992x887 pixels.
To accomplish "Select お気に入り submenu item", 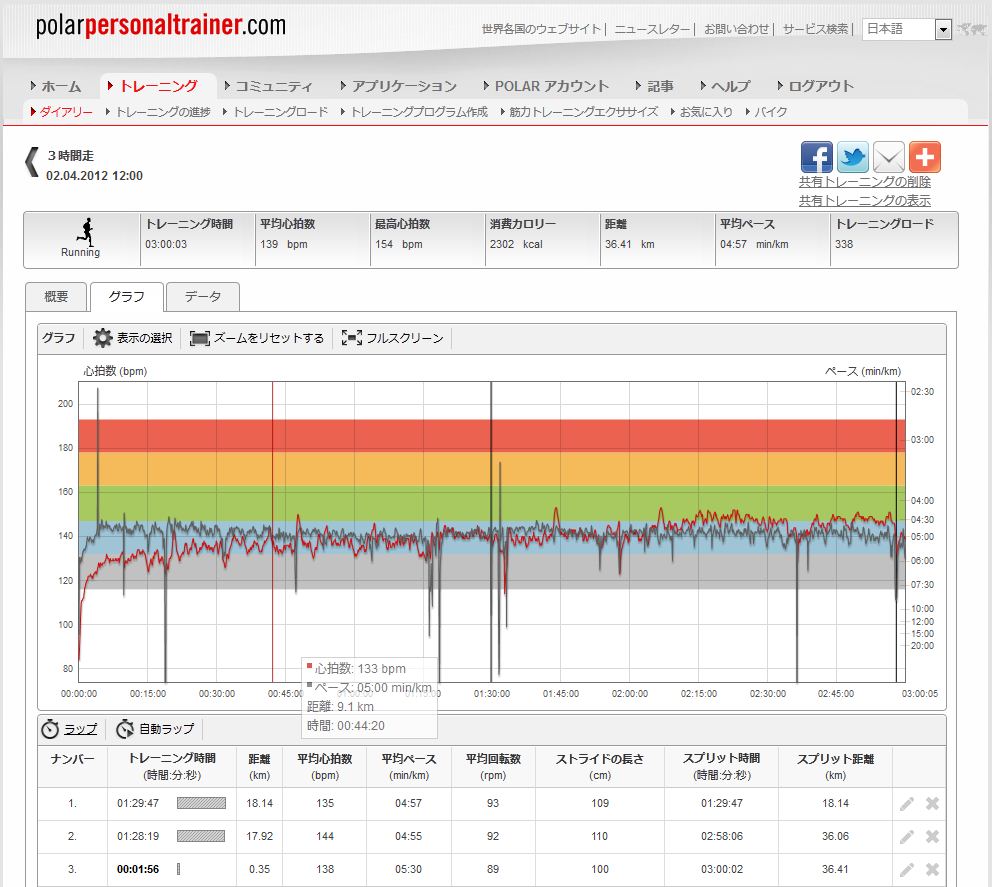I will 702,112.
